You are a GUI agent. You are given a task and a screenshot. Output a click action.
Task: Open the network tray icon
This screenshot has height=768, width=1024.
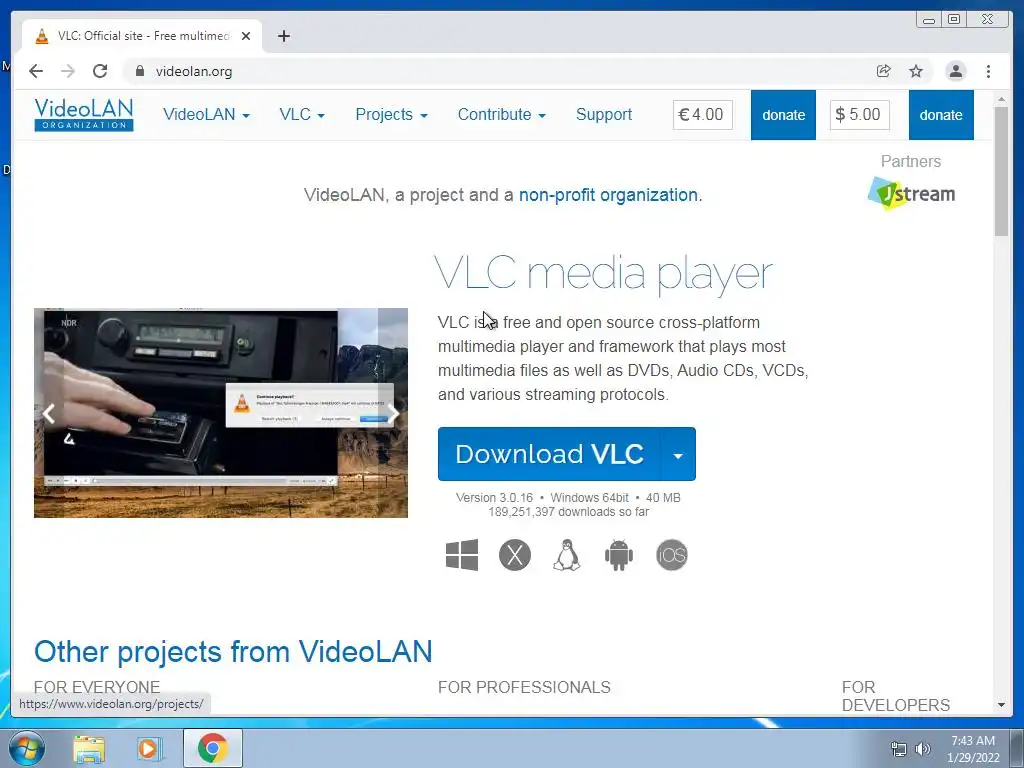coord(899,748)
